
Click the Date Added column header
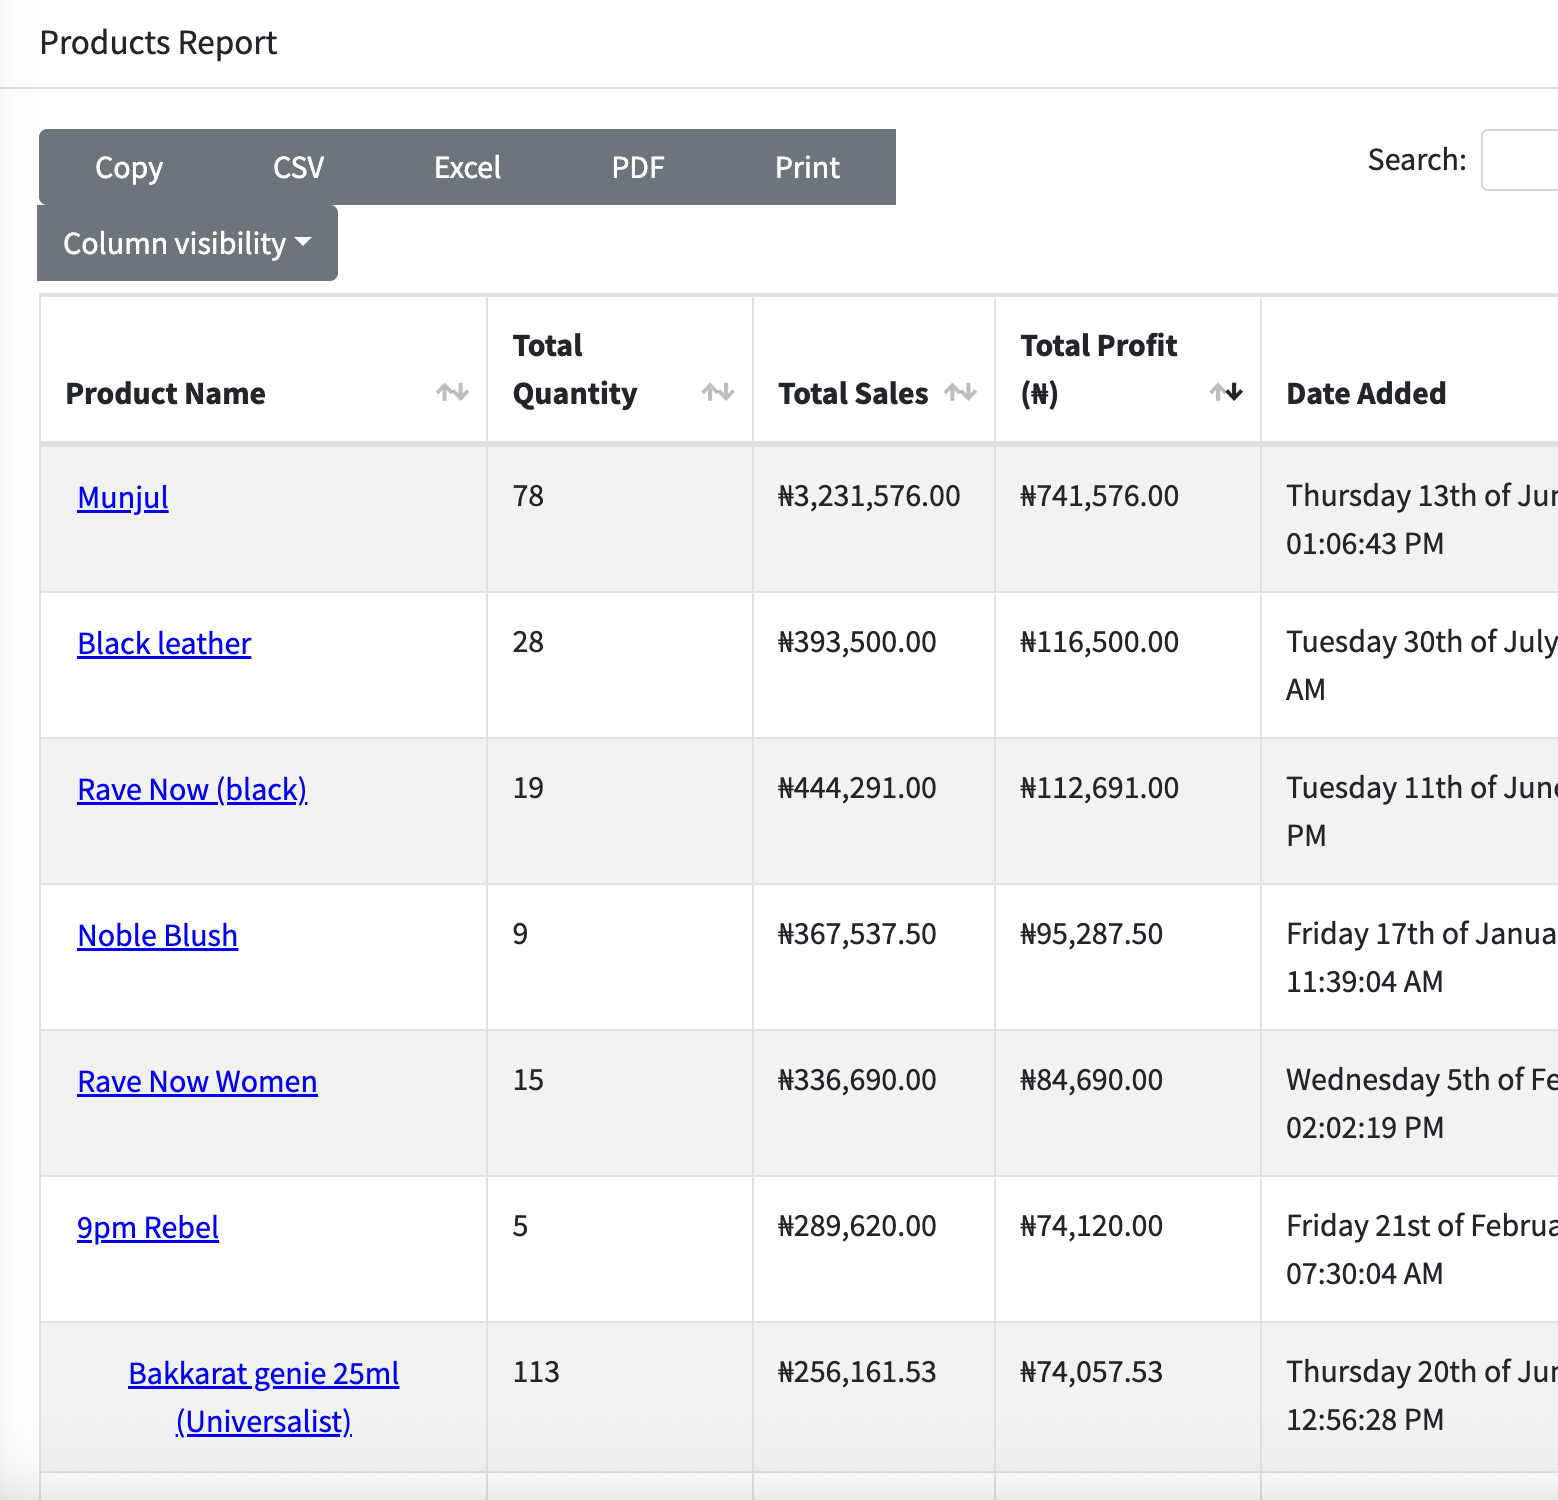(x=1366, y=393)
